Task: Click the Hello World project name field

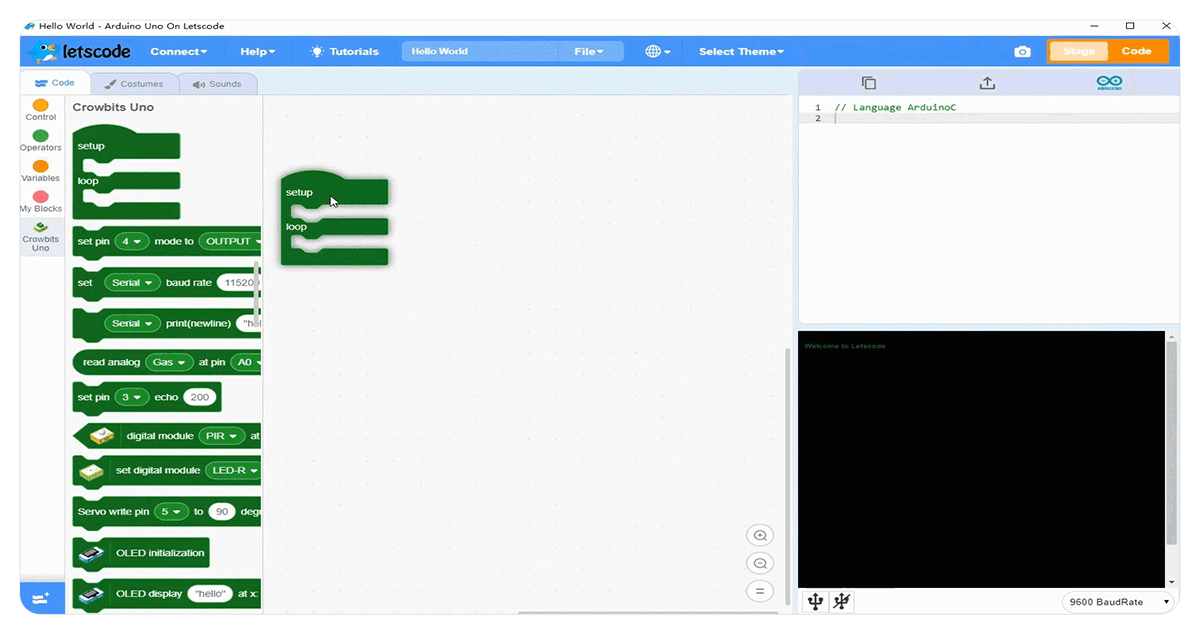Action: tap(480, 51)
